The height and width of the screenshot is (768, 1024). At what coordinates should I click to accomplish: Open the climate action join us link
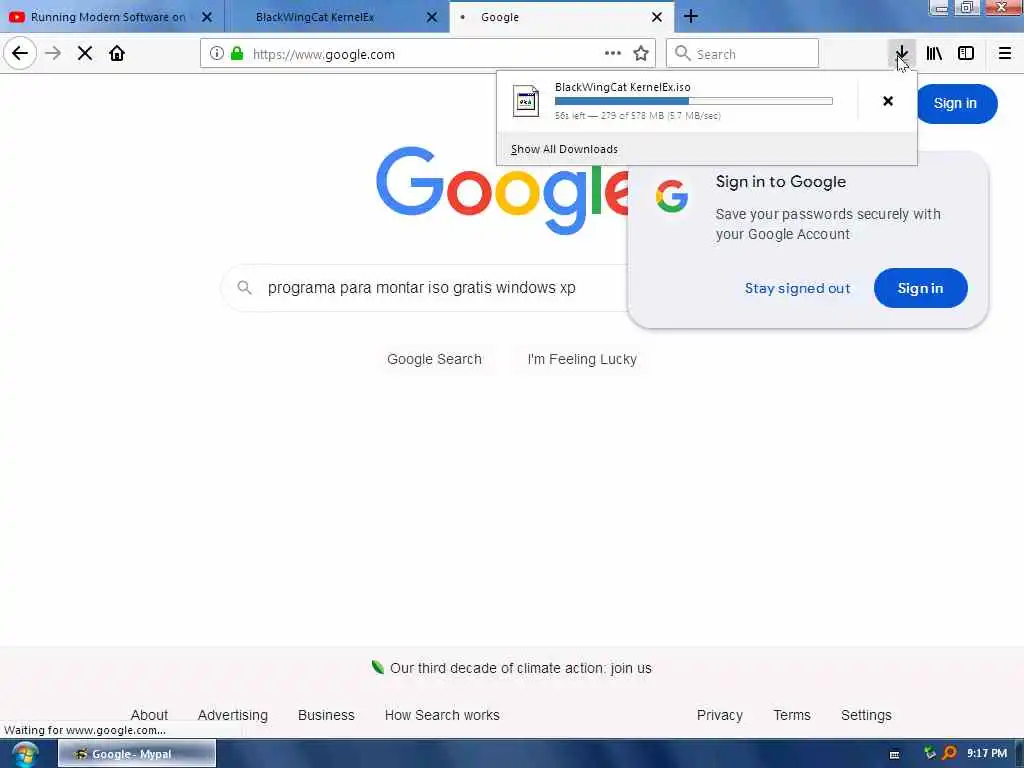click(520, 668)
